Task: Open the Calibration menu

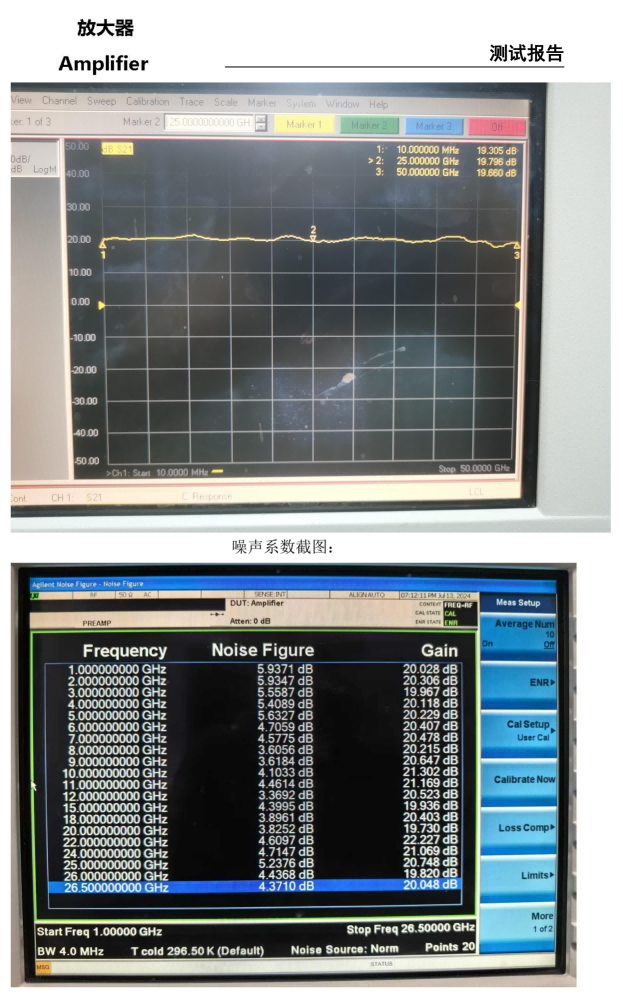Action: pyautogui.click(x=147, y=102)
